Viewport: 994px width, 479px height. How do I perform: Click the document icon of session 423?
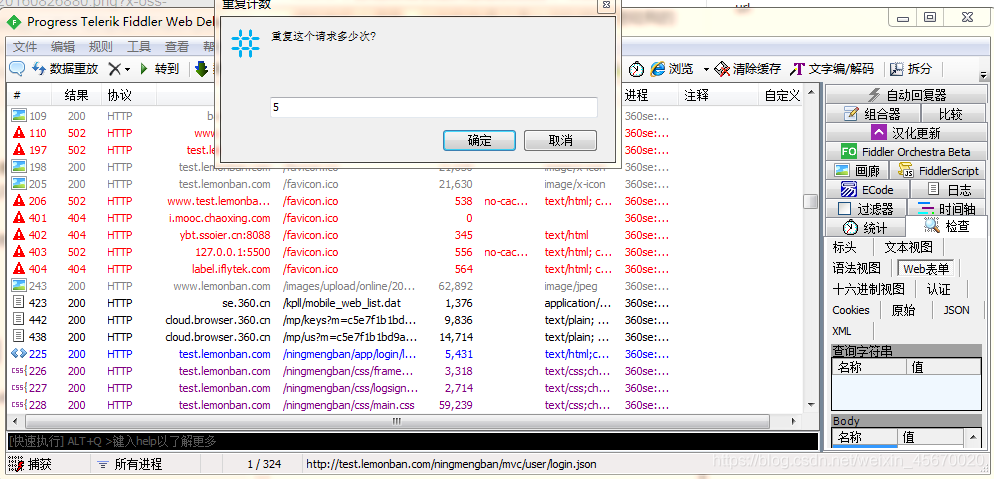point(19,303)
